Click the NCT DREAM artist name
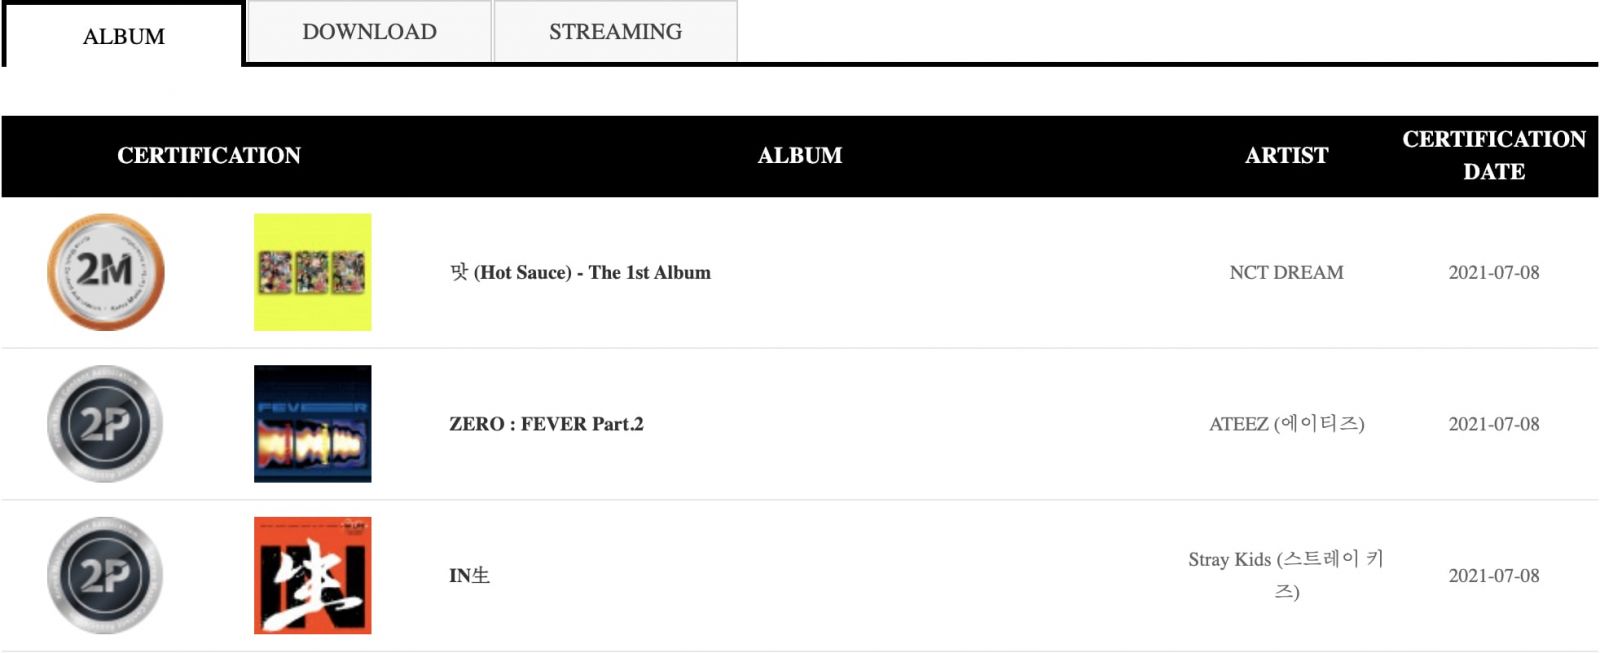Image resolution: width=1600 pixels, height=653 pixels. (1286, 272)
